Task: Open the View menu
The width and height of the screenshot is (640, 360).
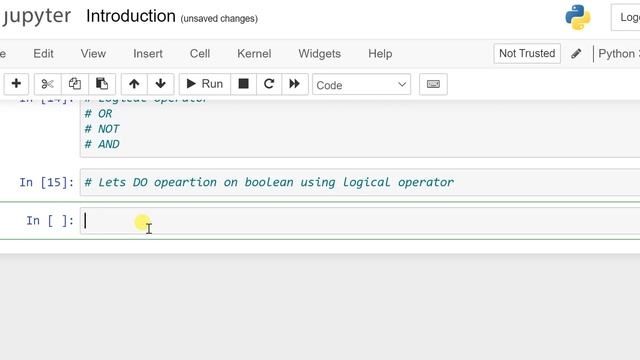Action: pos(93,53)
